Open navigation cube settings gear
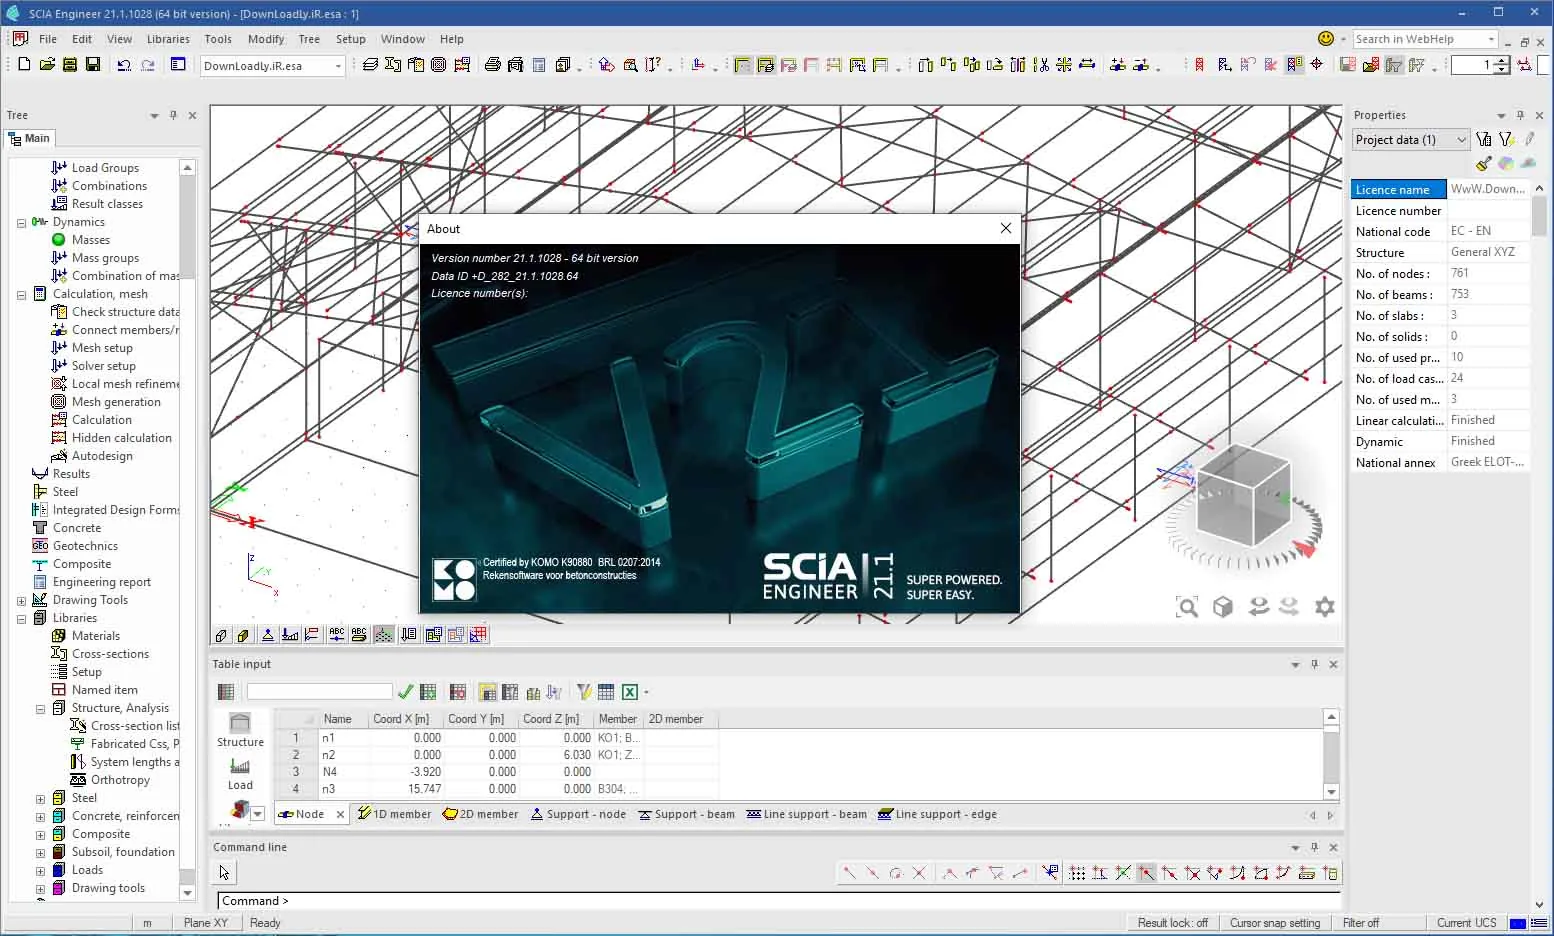 pyautogui.click(x=1325, y=607)
